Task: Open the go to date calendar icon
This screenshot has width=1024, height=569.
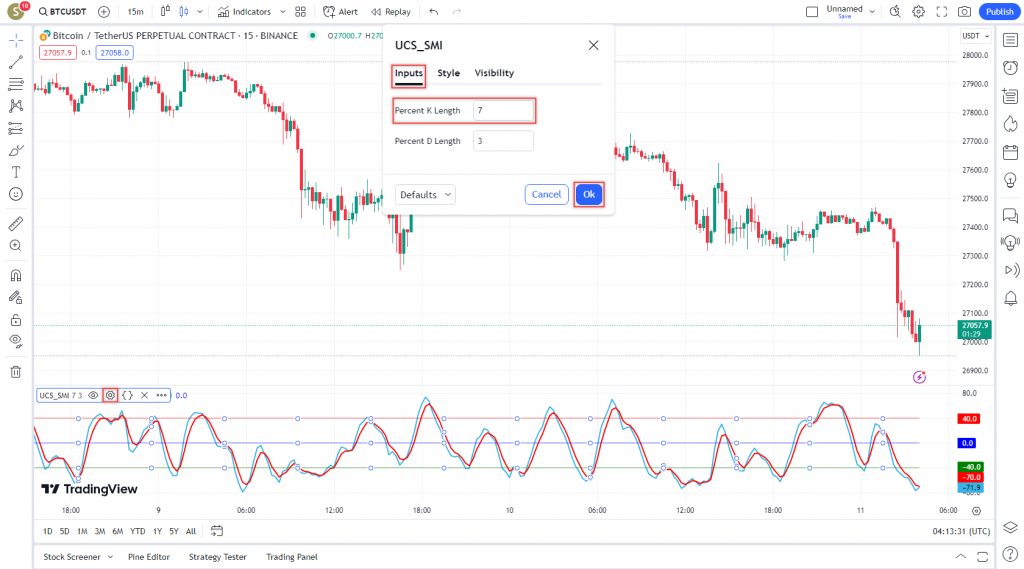Action: (217, 531)
